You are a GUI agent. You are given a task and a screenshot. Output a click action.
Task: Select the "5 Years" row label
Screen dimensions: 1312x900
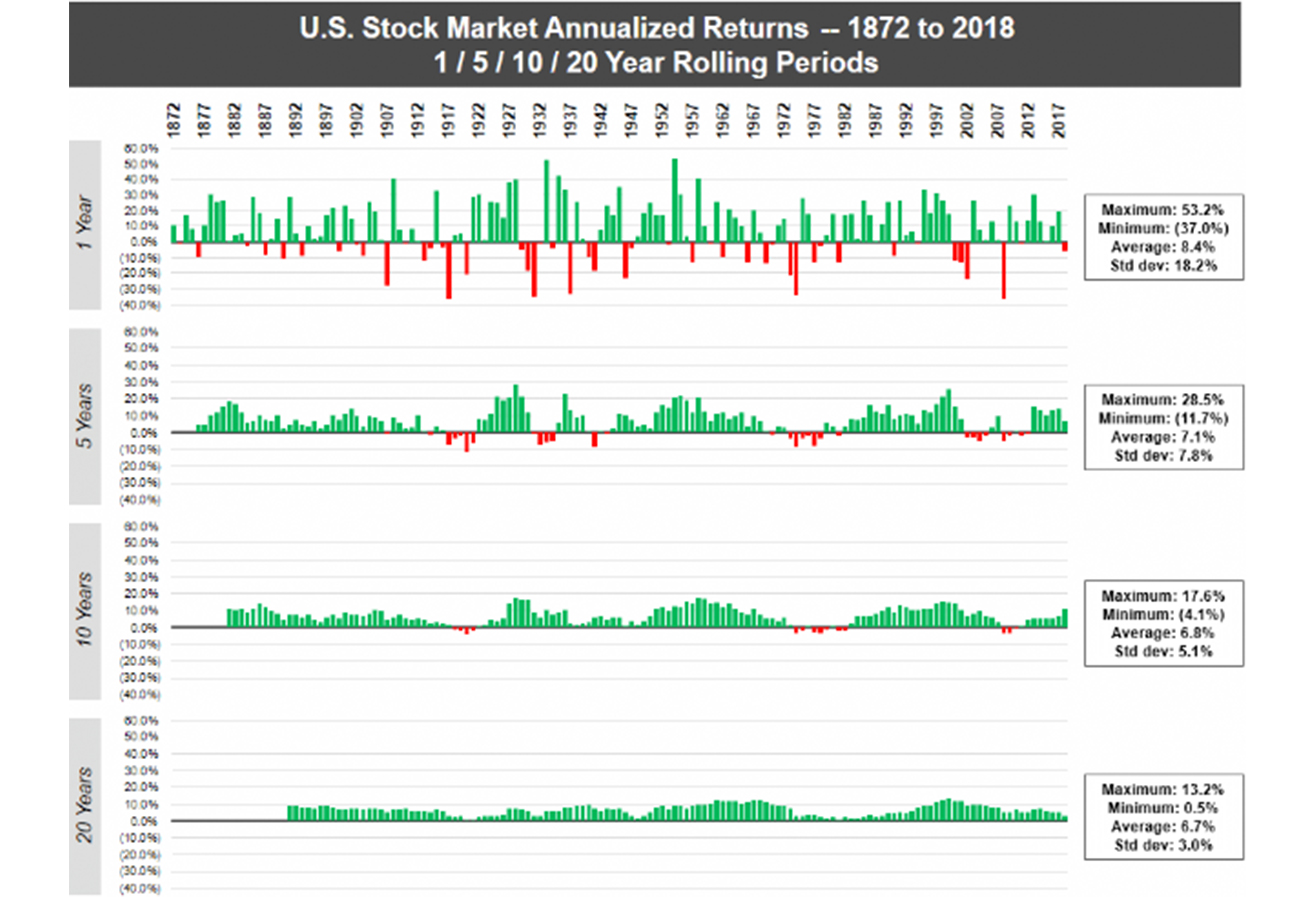tap(86, 415)
